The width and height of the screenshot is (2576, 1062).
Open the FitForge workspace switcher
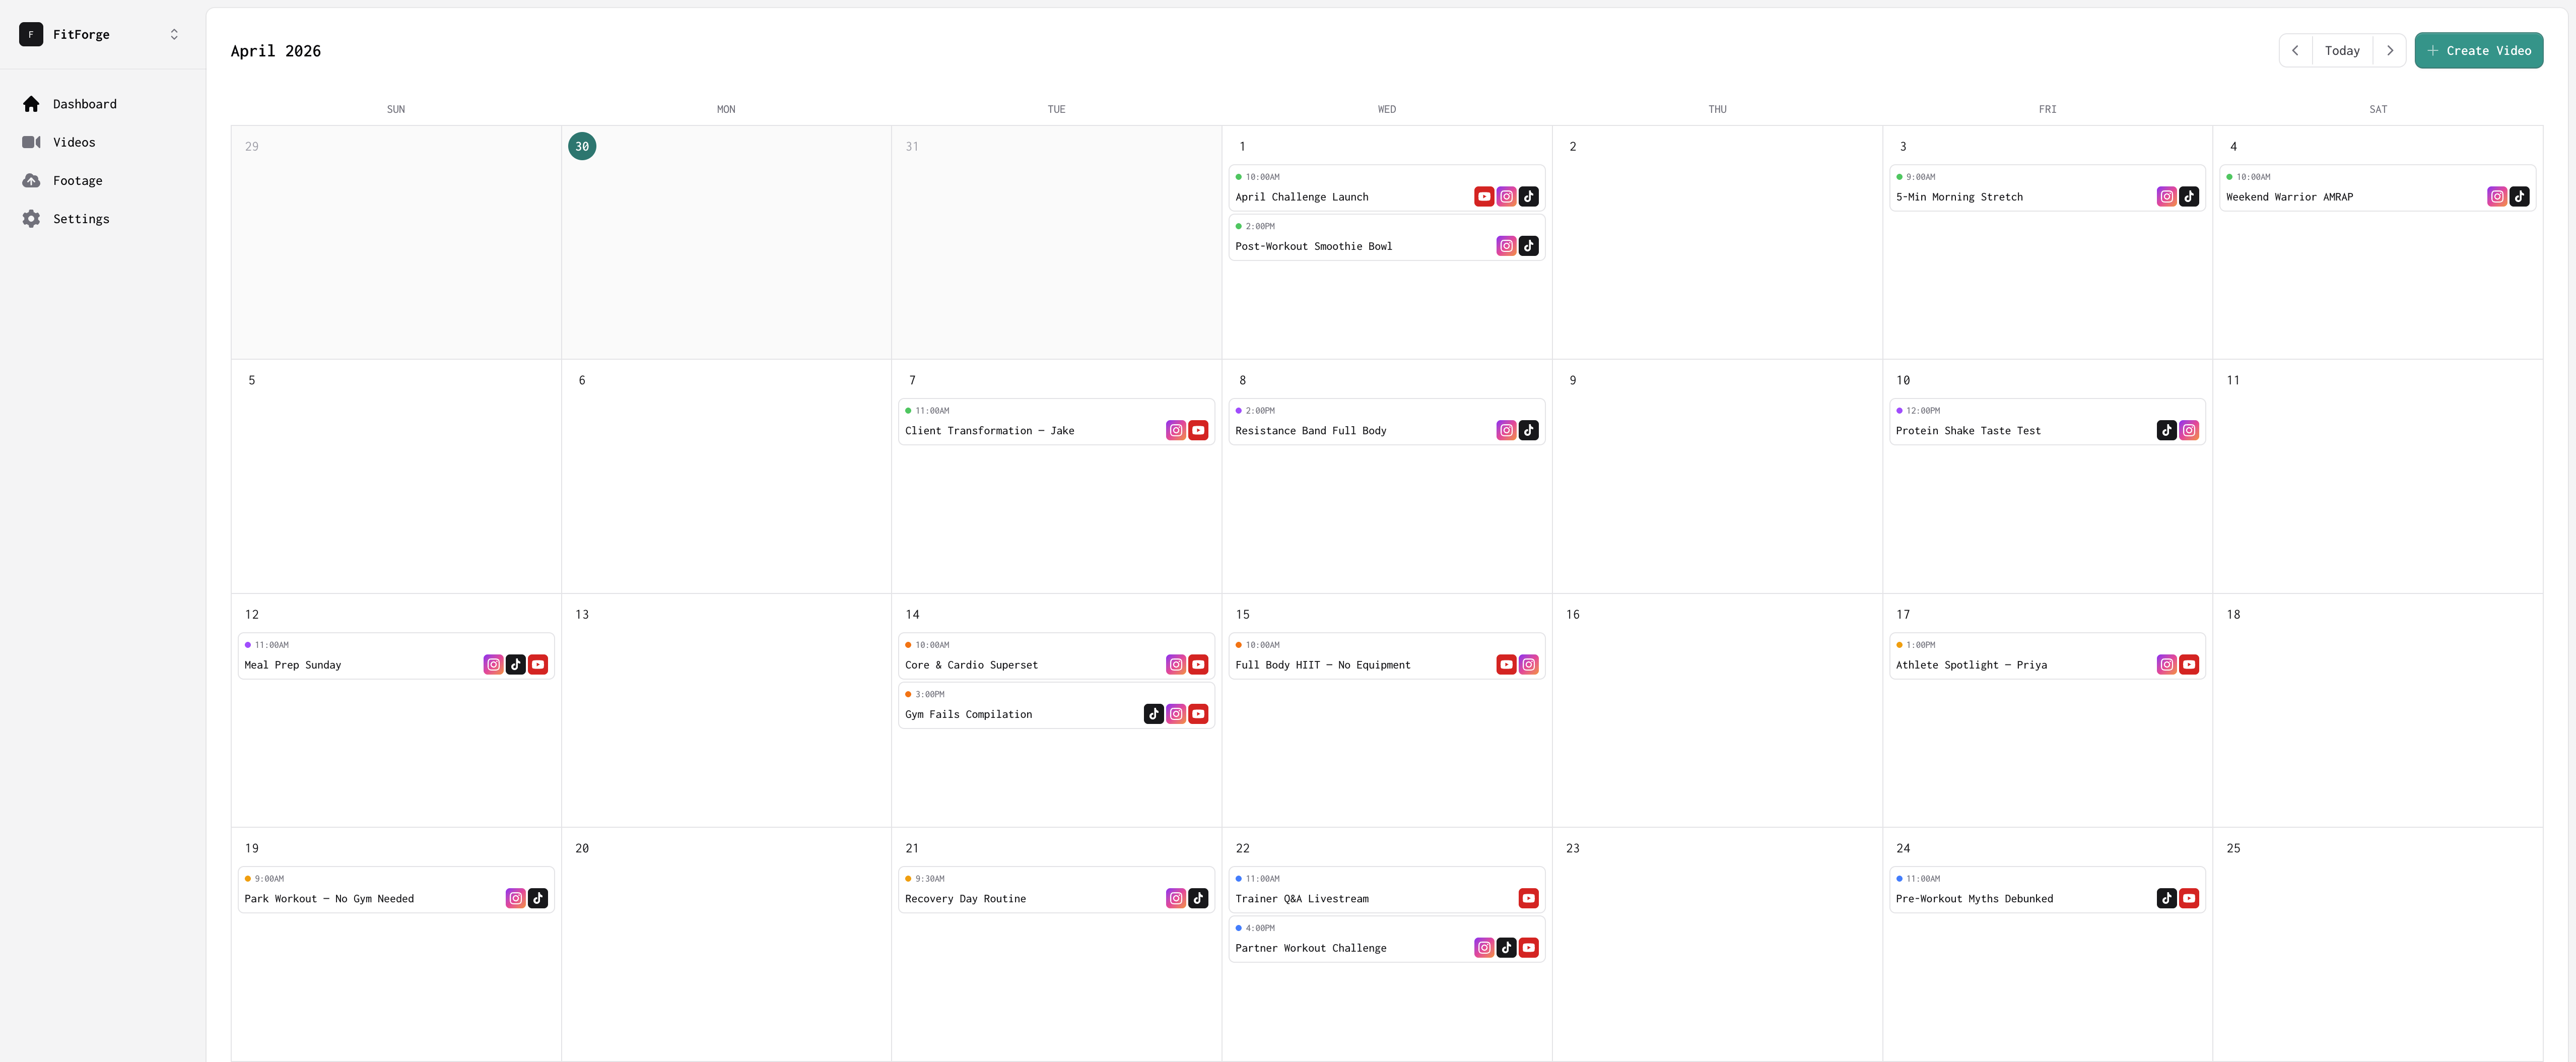pyautogui.click(x=174, y=33)
